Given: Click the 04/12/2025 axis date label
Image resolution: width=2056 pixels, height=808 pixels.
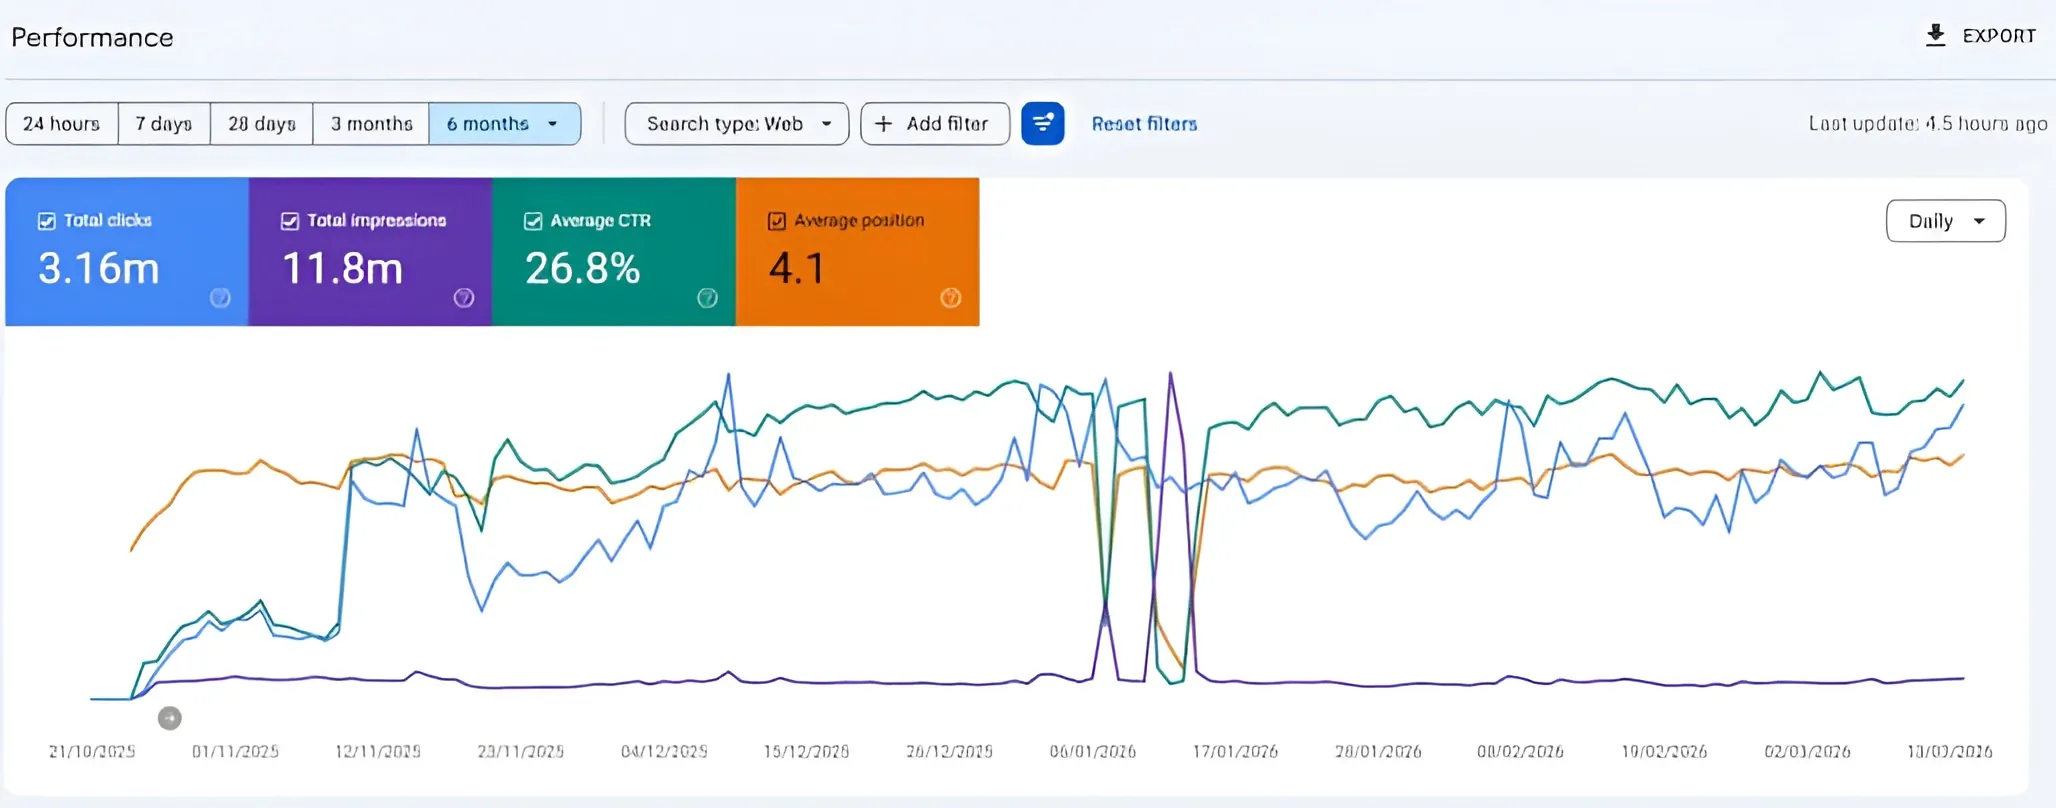Looking at the screenshot, I should coord(664,751).
